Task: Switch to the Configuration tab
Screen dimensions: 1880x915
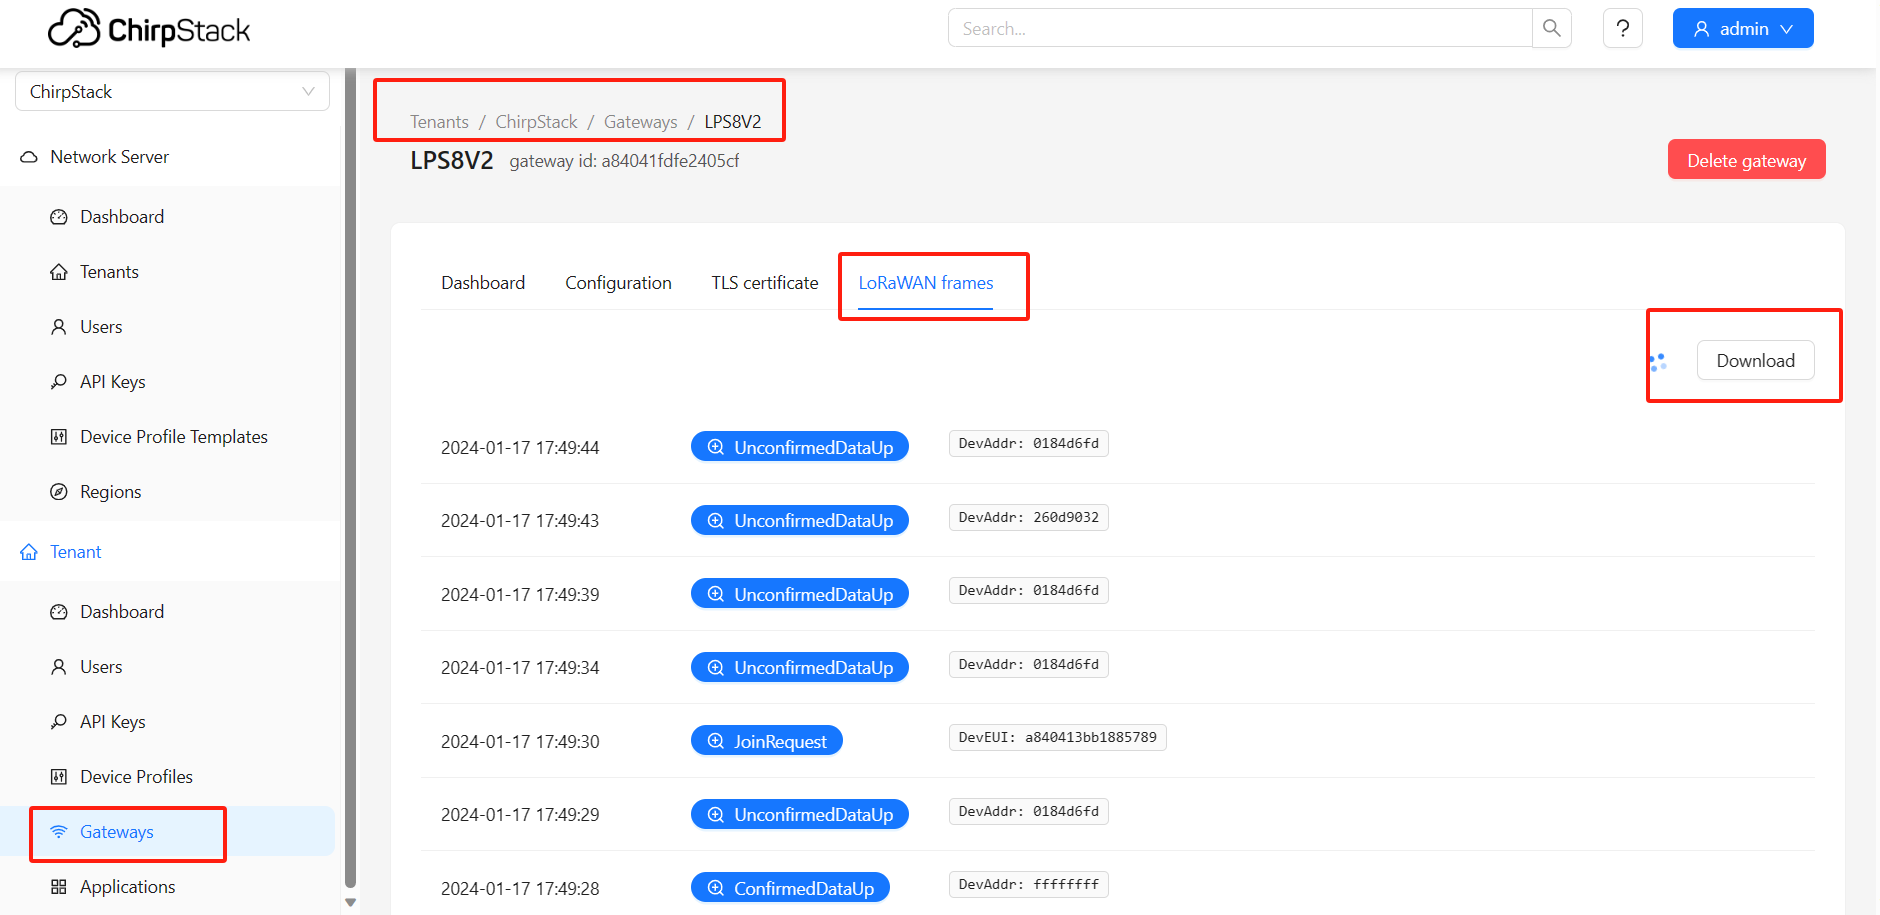Action: pos(618,283)
